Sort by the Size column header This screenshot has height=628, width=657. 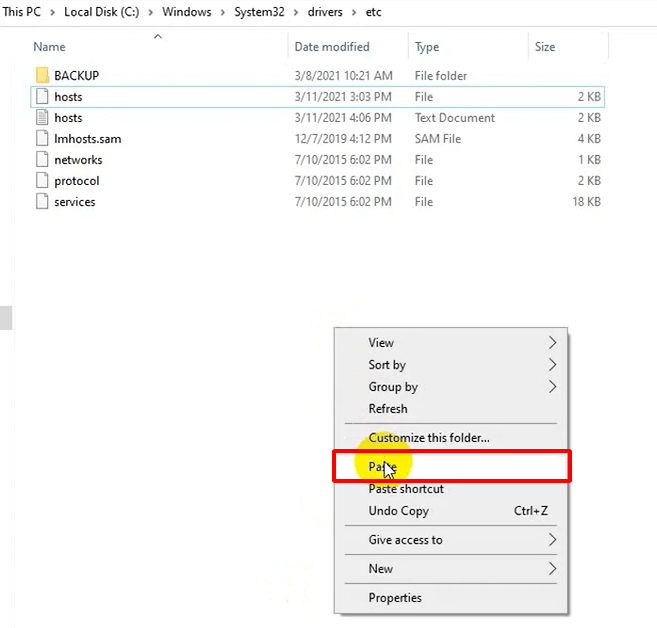tap(545, 47)
